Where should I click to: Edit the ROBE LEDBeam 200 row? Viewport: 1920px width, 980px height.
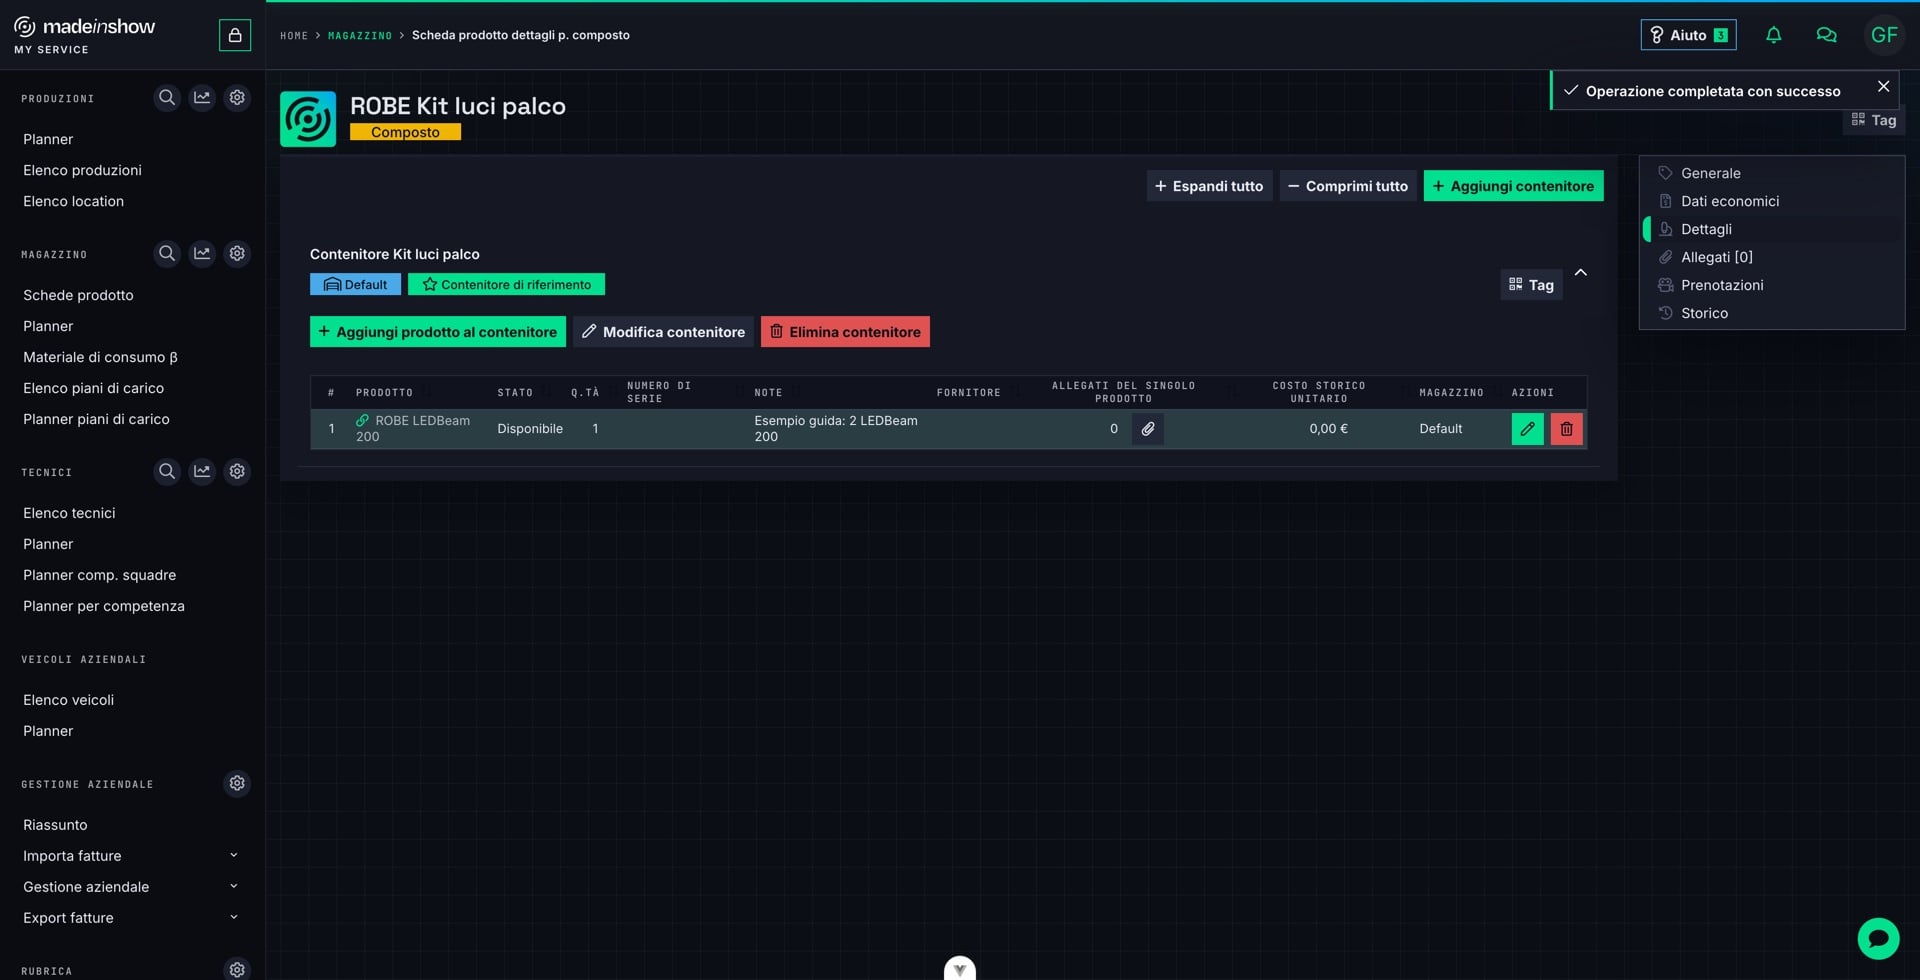click(x=1527, y=429)
